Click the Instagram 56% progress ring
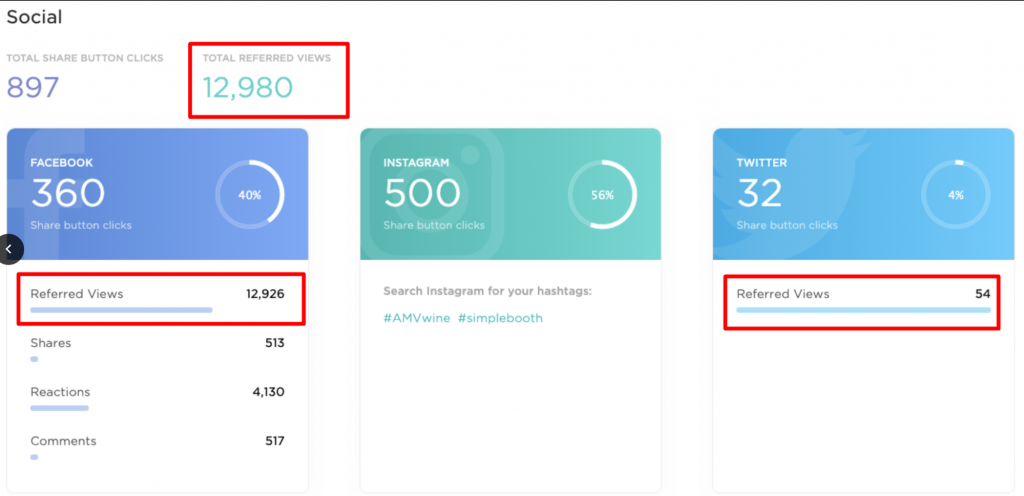Image resolution: width=1024 pixels, height=496 pixels. [x=602, y=194]
